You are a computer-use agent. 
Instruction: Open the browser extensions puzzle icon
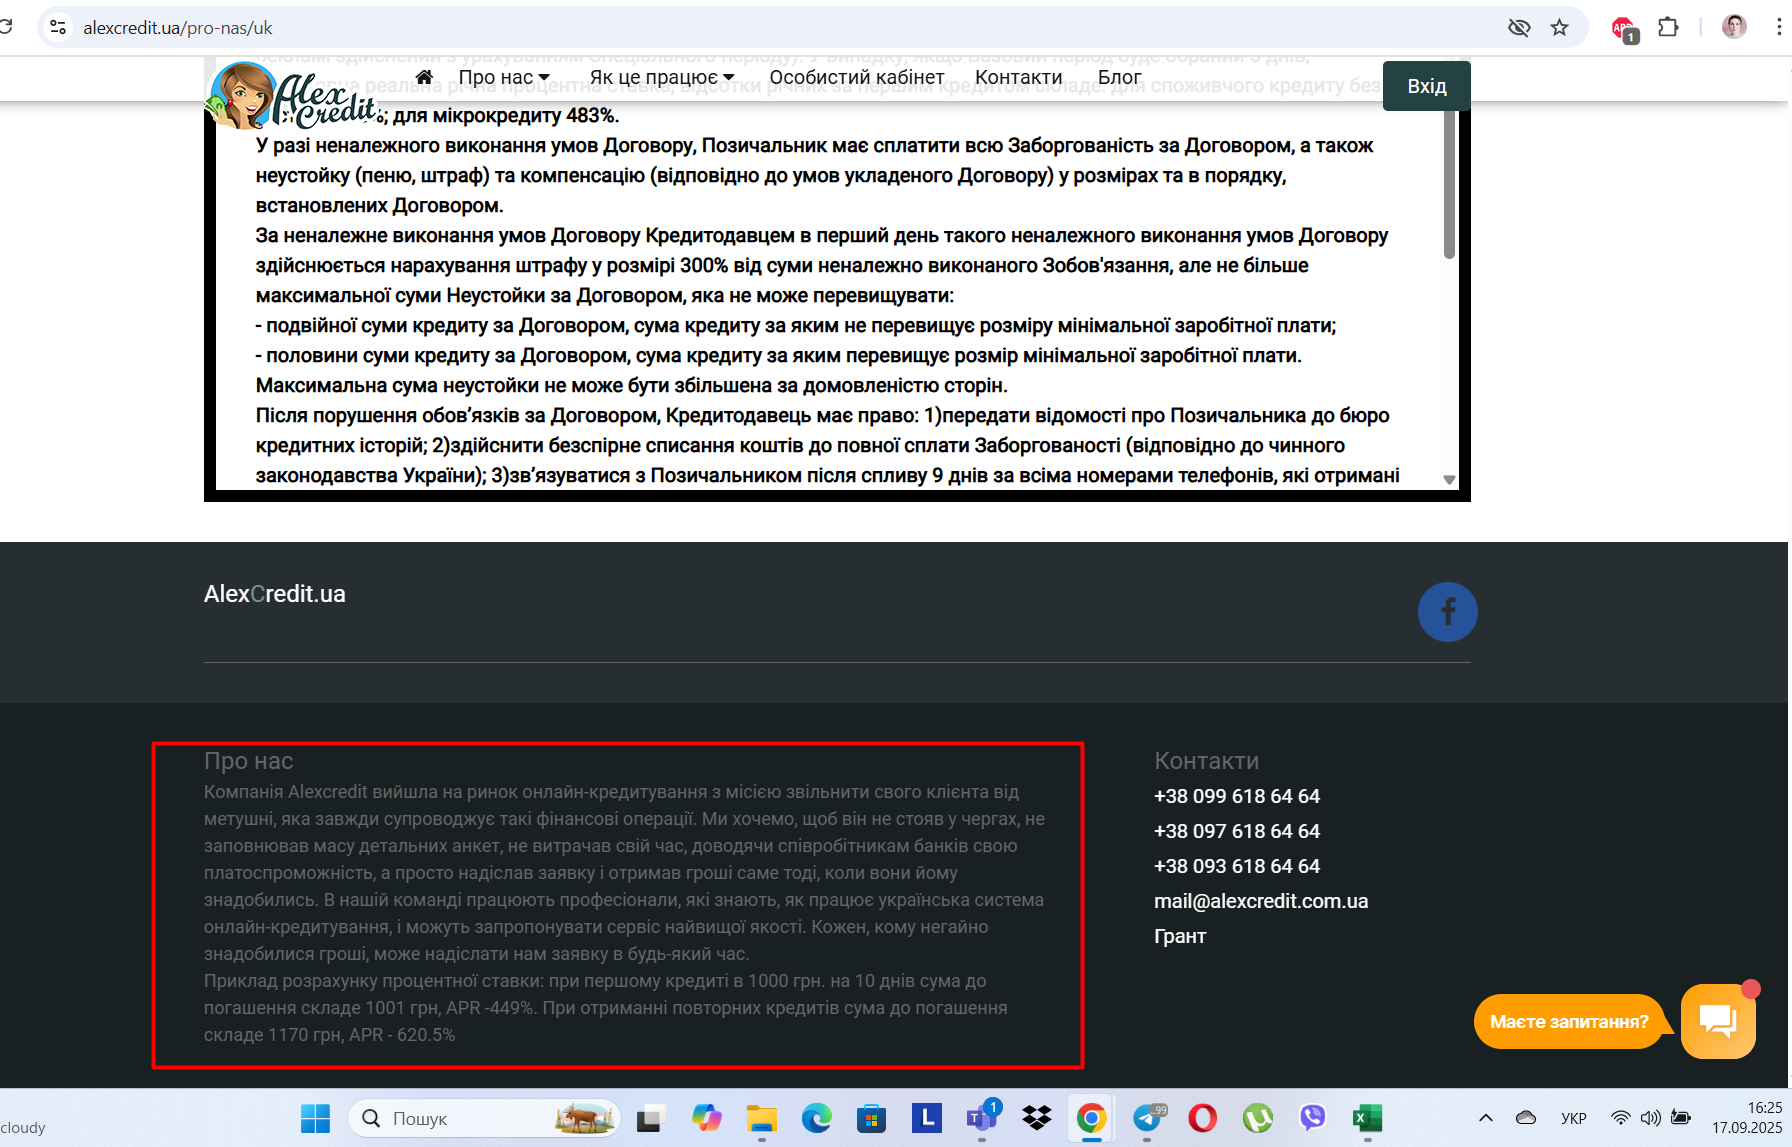pos(1668,28)
